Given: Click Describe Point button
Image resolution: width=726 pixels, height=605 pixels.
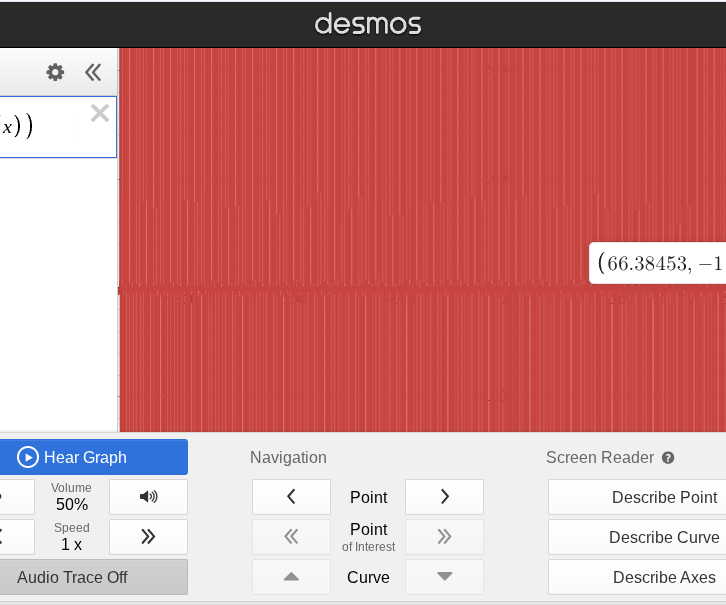Looking at the screenshot, I should pos(637,497).
